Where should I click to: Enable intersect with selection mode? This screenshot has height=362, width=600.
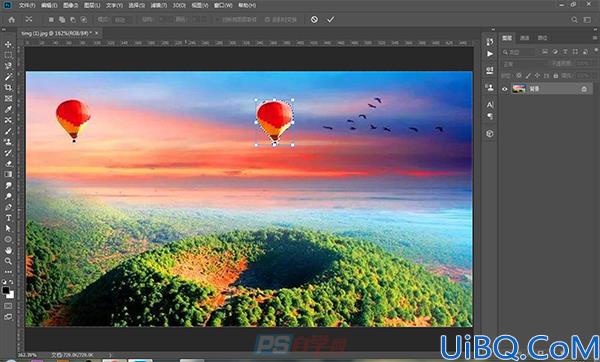point(83,20)
